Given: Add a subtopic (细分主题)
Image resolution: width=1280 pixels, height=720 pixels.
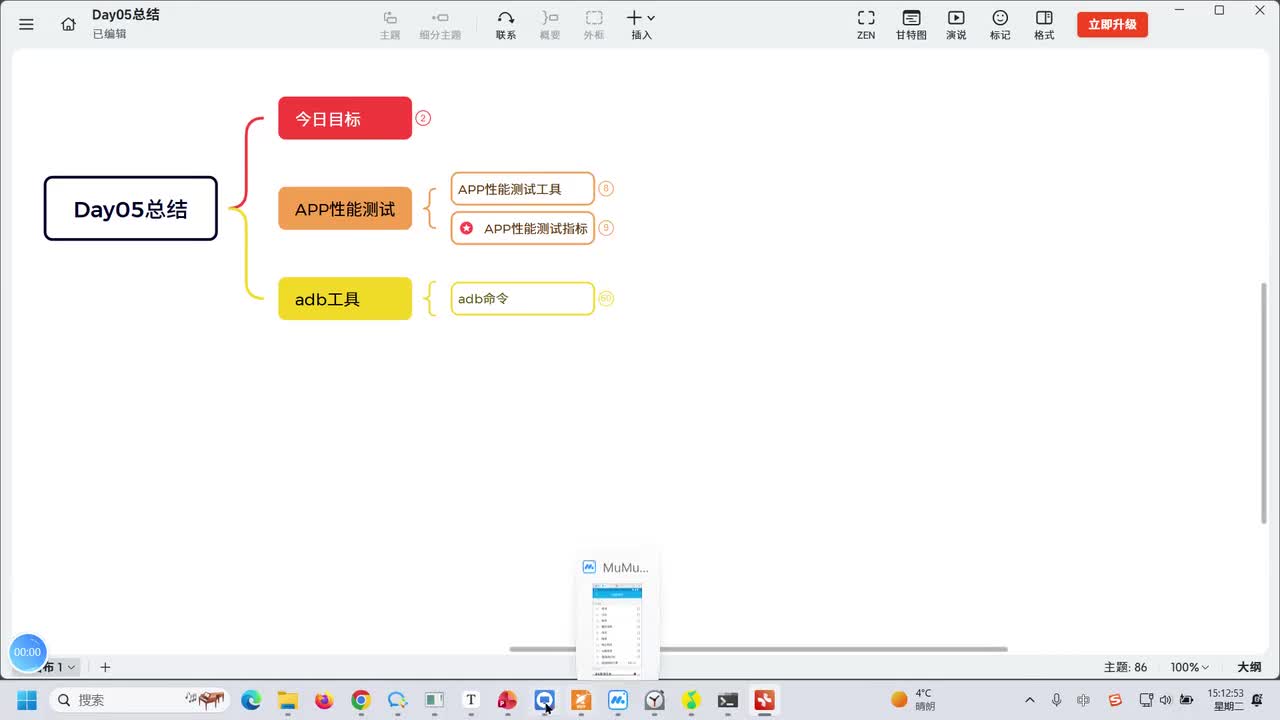Looking at the screenshot, I should click(x=440, y=24).
